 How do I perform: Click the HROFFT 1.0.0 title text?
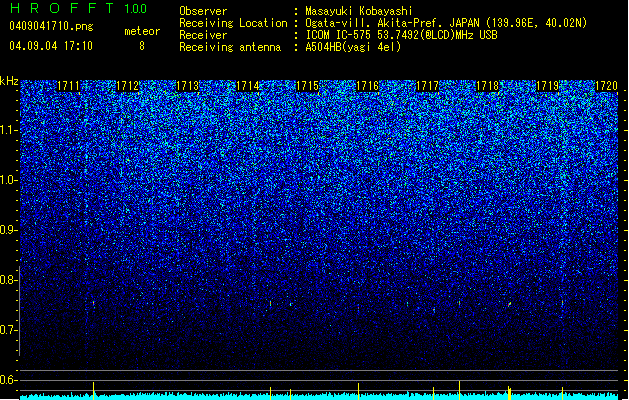(x=79, y=8)
